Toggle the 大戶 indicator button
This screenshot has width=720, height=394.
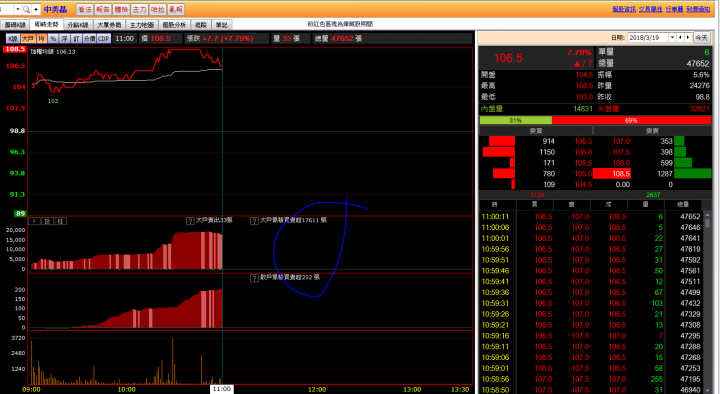point(28,39)
